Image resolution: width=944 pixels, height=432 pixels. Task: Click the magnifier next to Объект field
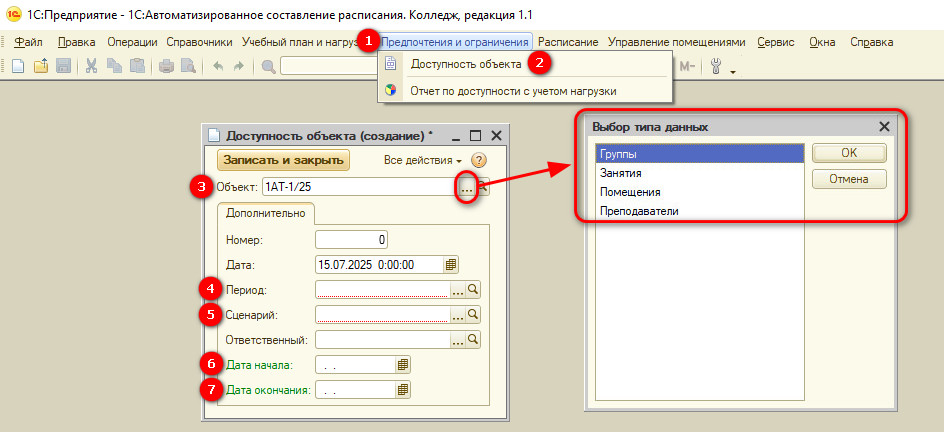[x=483, y=187]
